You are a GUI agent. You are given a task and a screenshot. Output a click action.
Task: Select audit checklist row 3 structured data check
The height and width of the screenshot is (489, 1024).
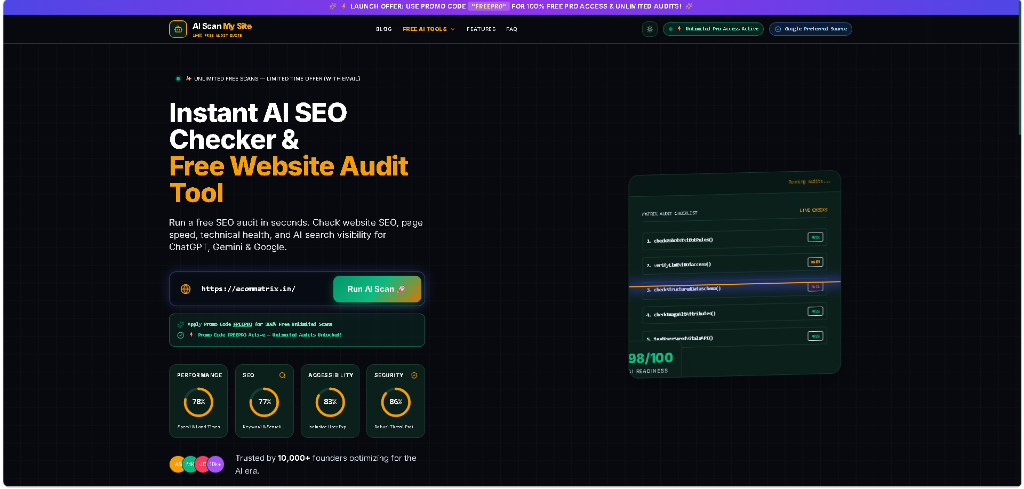[683, 289]
